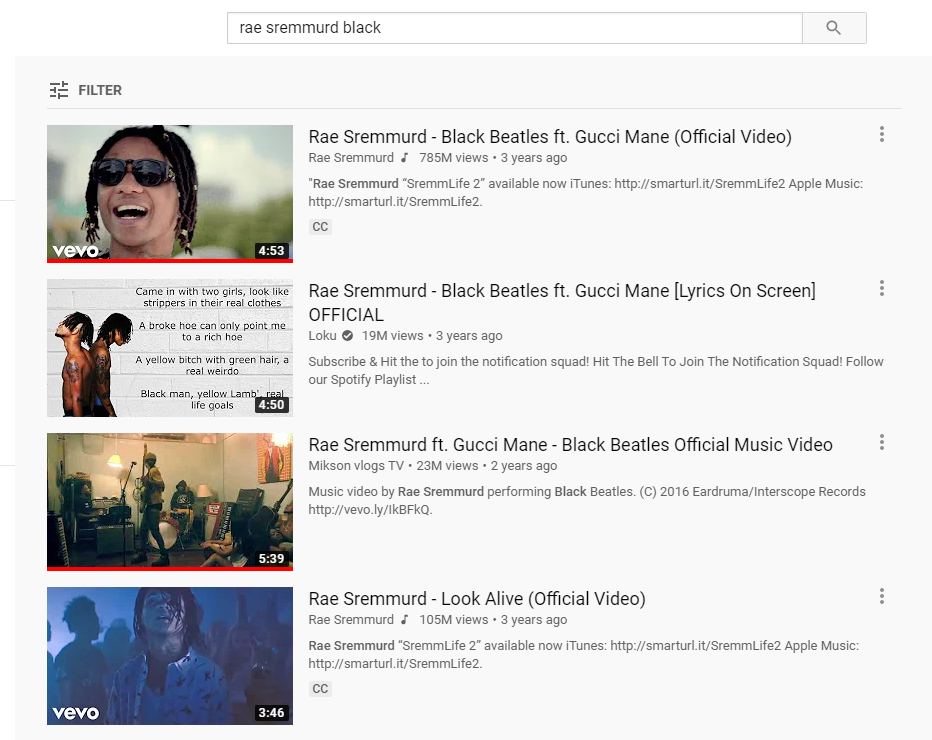This screenshot has width=932, height=740.
Task: Play the Mikson vlogs TV video thumbnail
Action: (170, 500)
